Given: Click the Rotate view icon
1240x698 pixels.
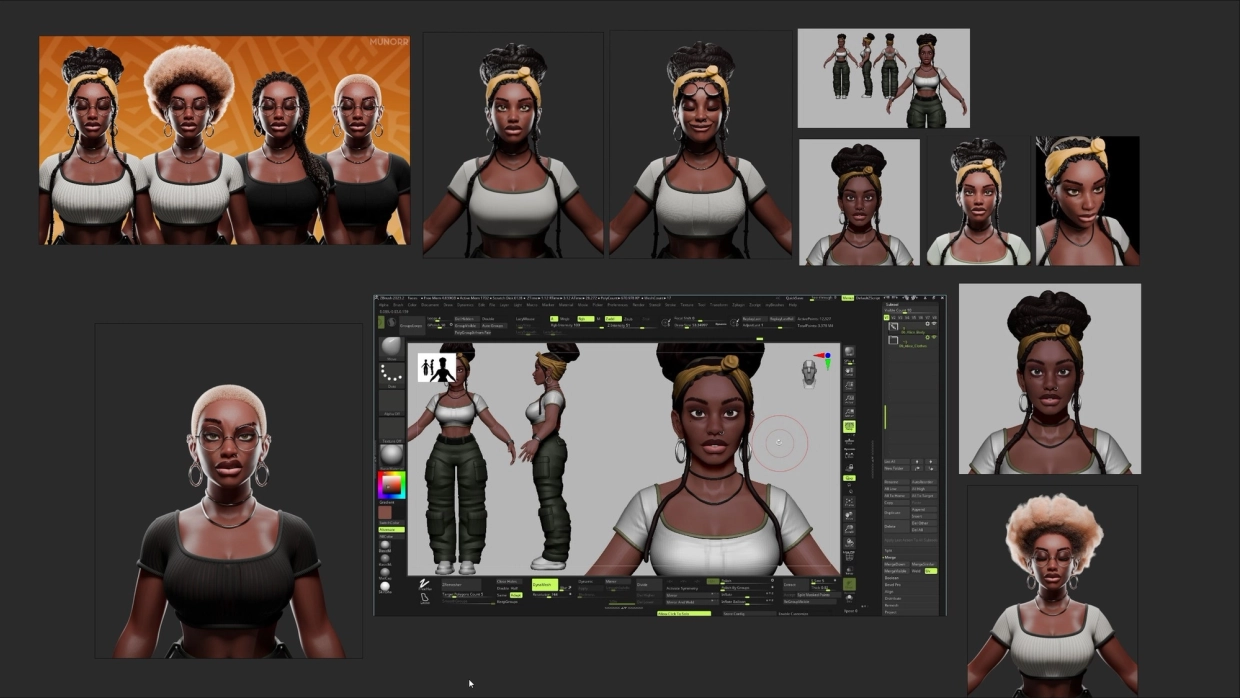Looking at the screenshot, I should 849,543.
